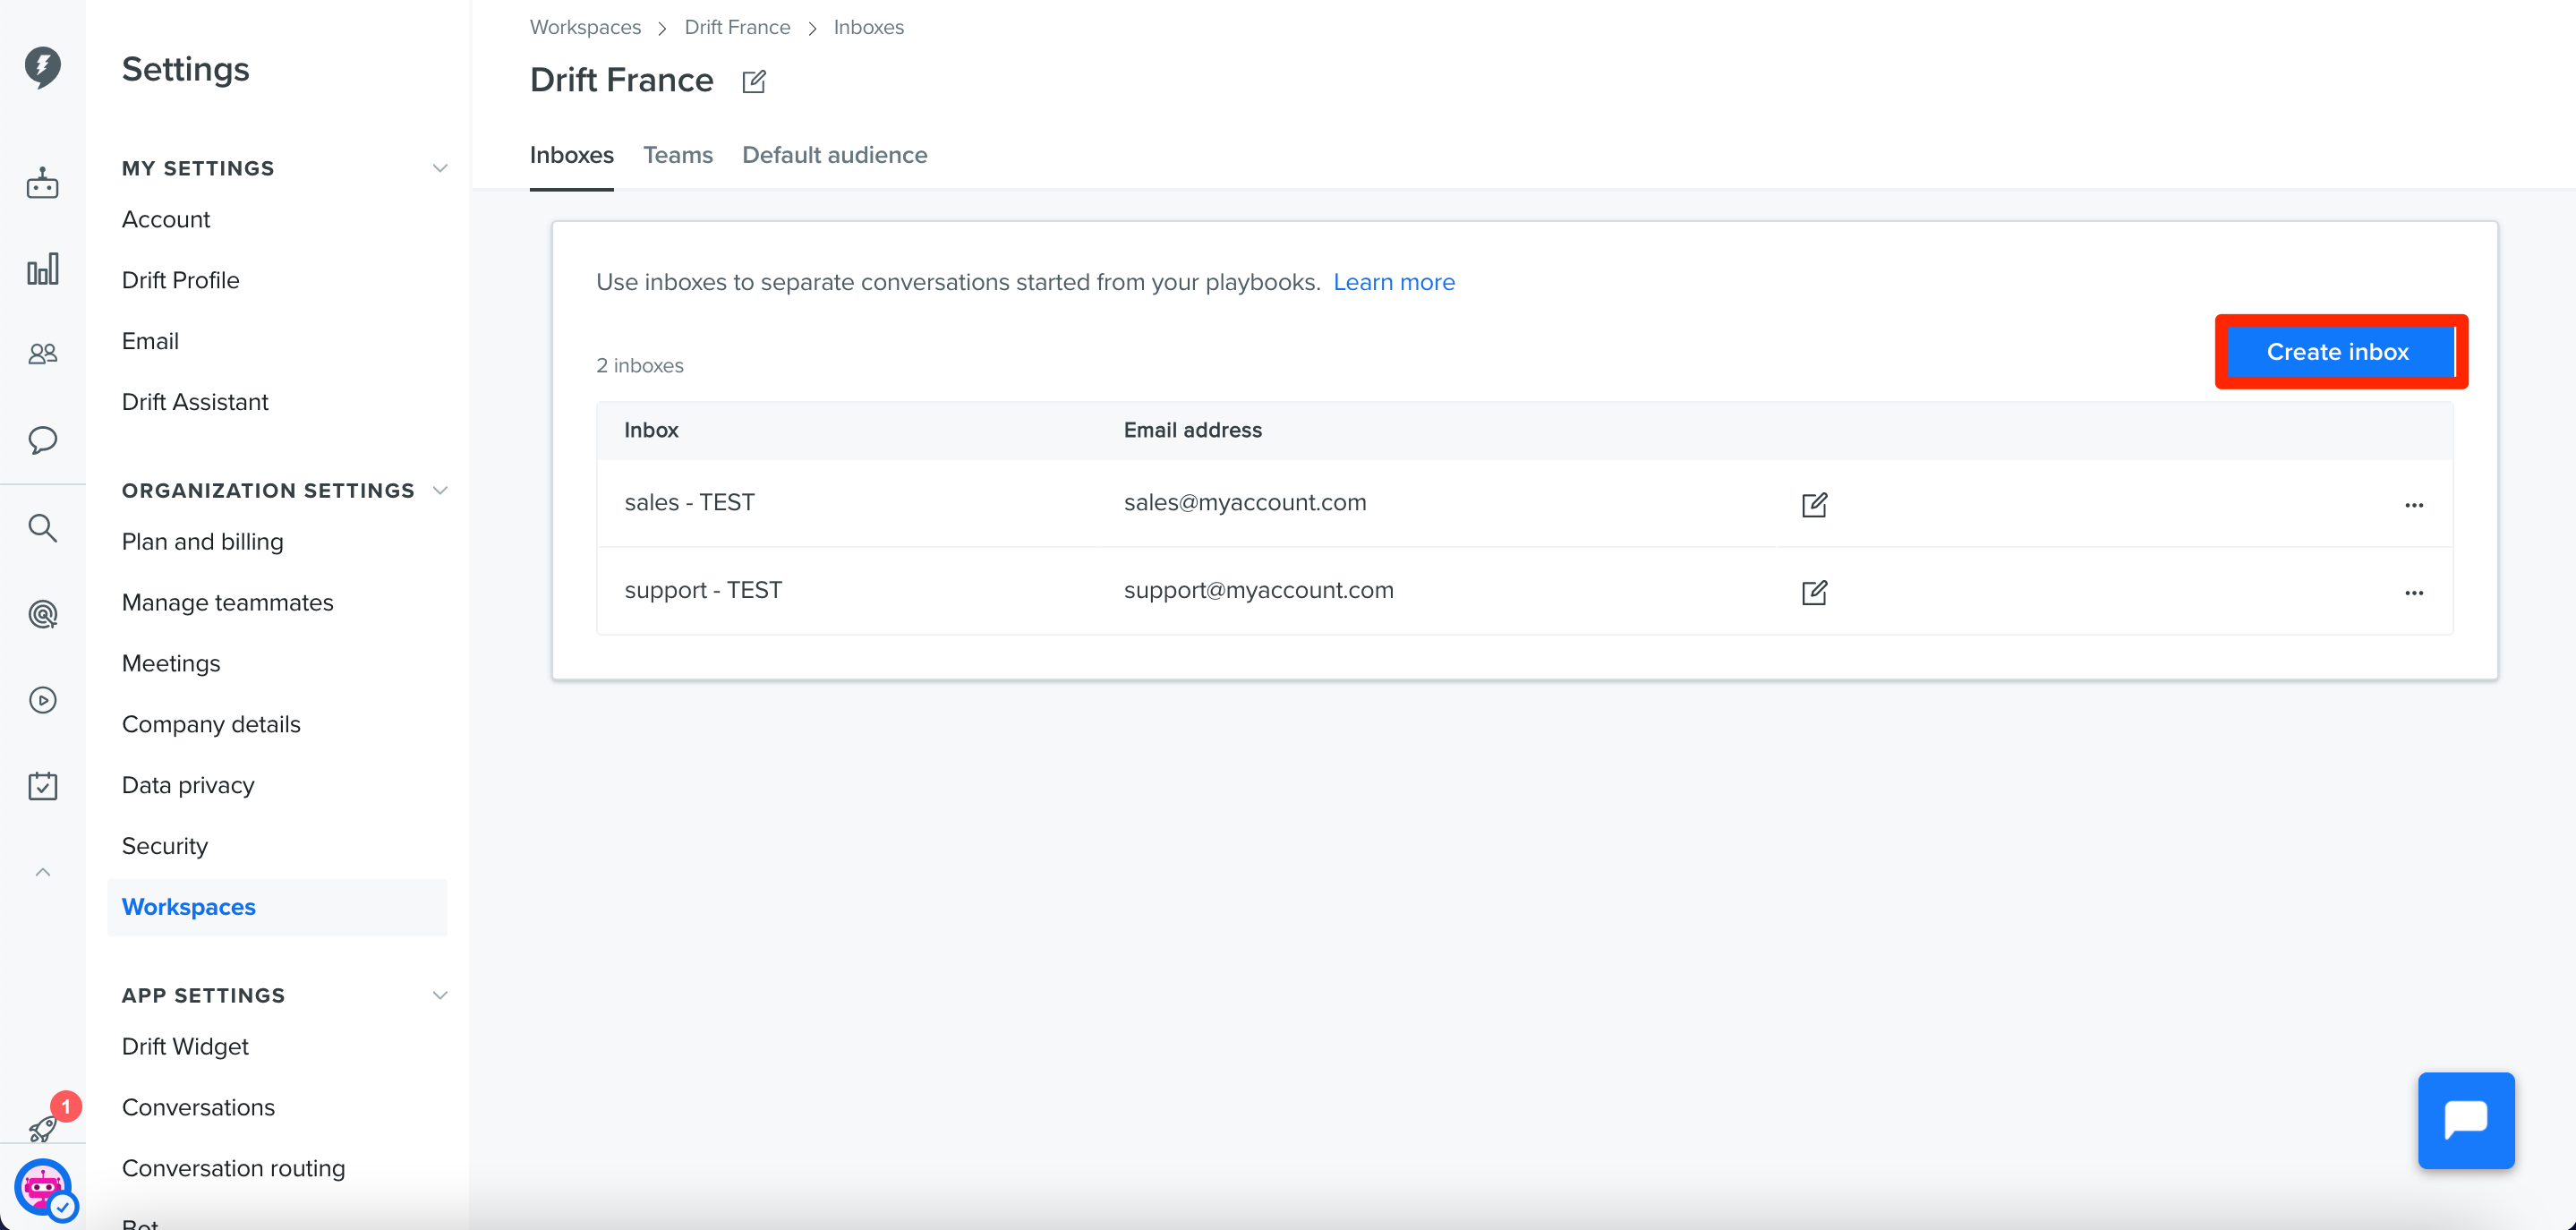Screen dimensions: 2576x1230
Task: Go to Drift France breadcrumb
Action: (x=737, y=27)
